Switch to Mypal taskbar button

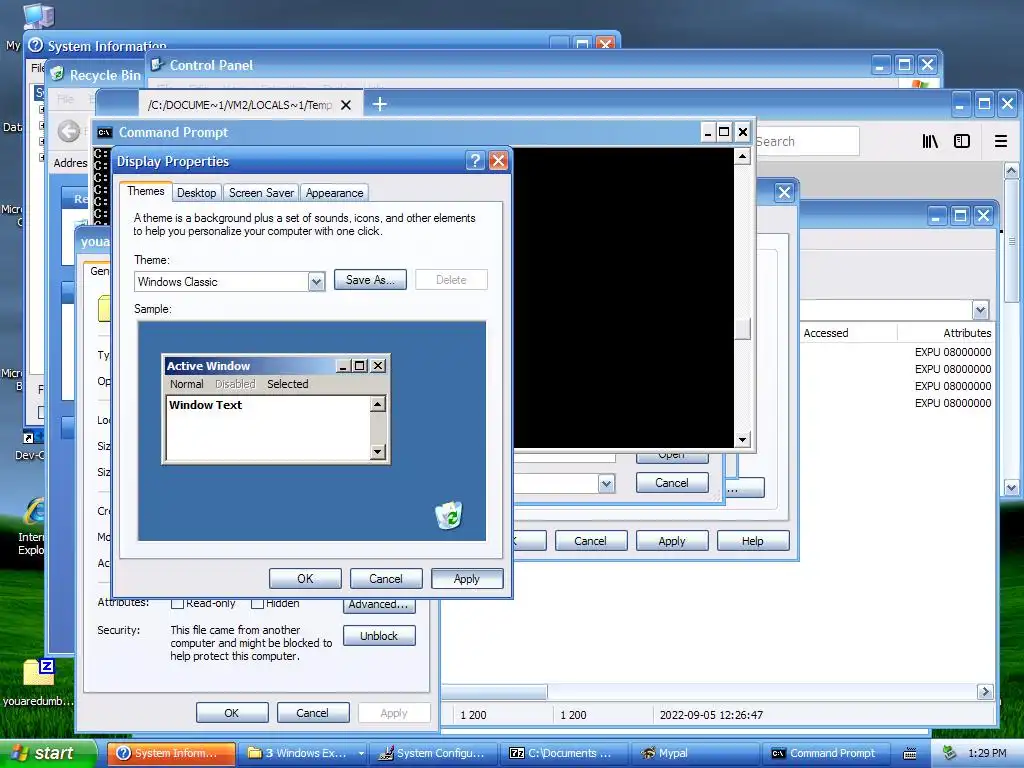coord(696,753)
